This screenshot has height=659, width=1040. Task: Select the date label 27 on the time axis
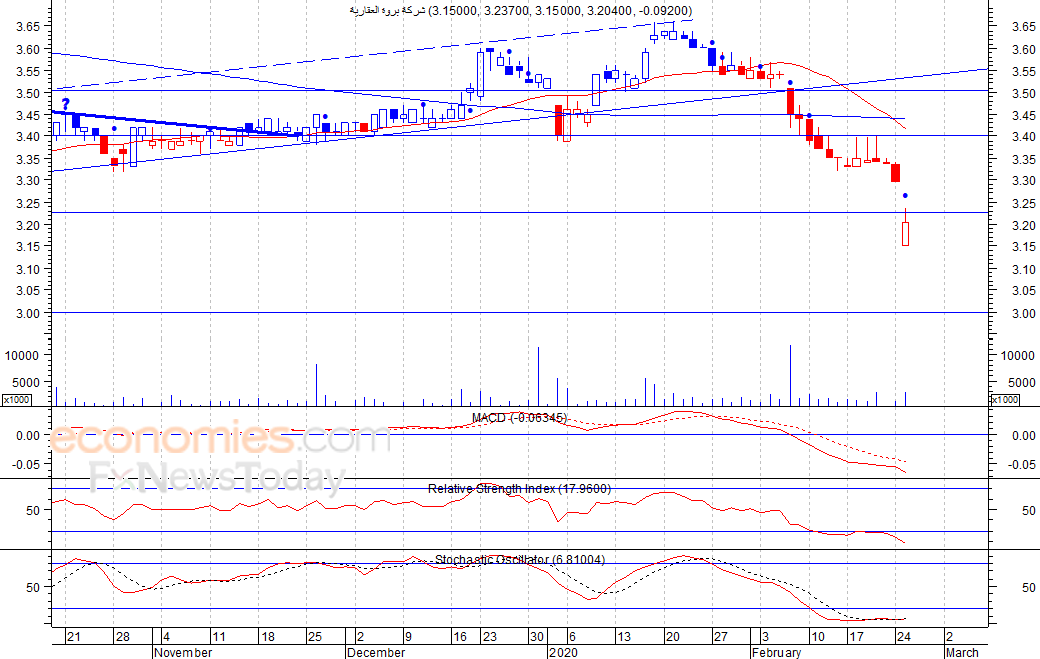[720, 636]
